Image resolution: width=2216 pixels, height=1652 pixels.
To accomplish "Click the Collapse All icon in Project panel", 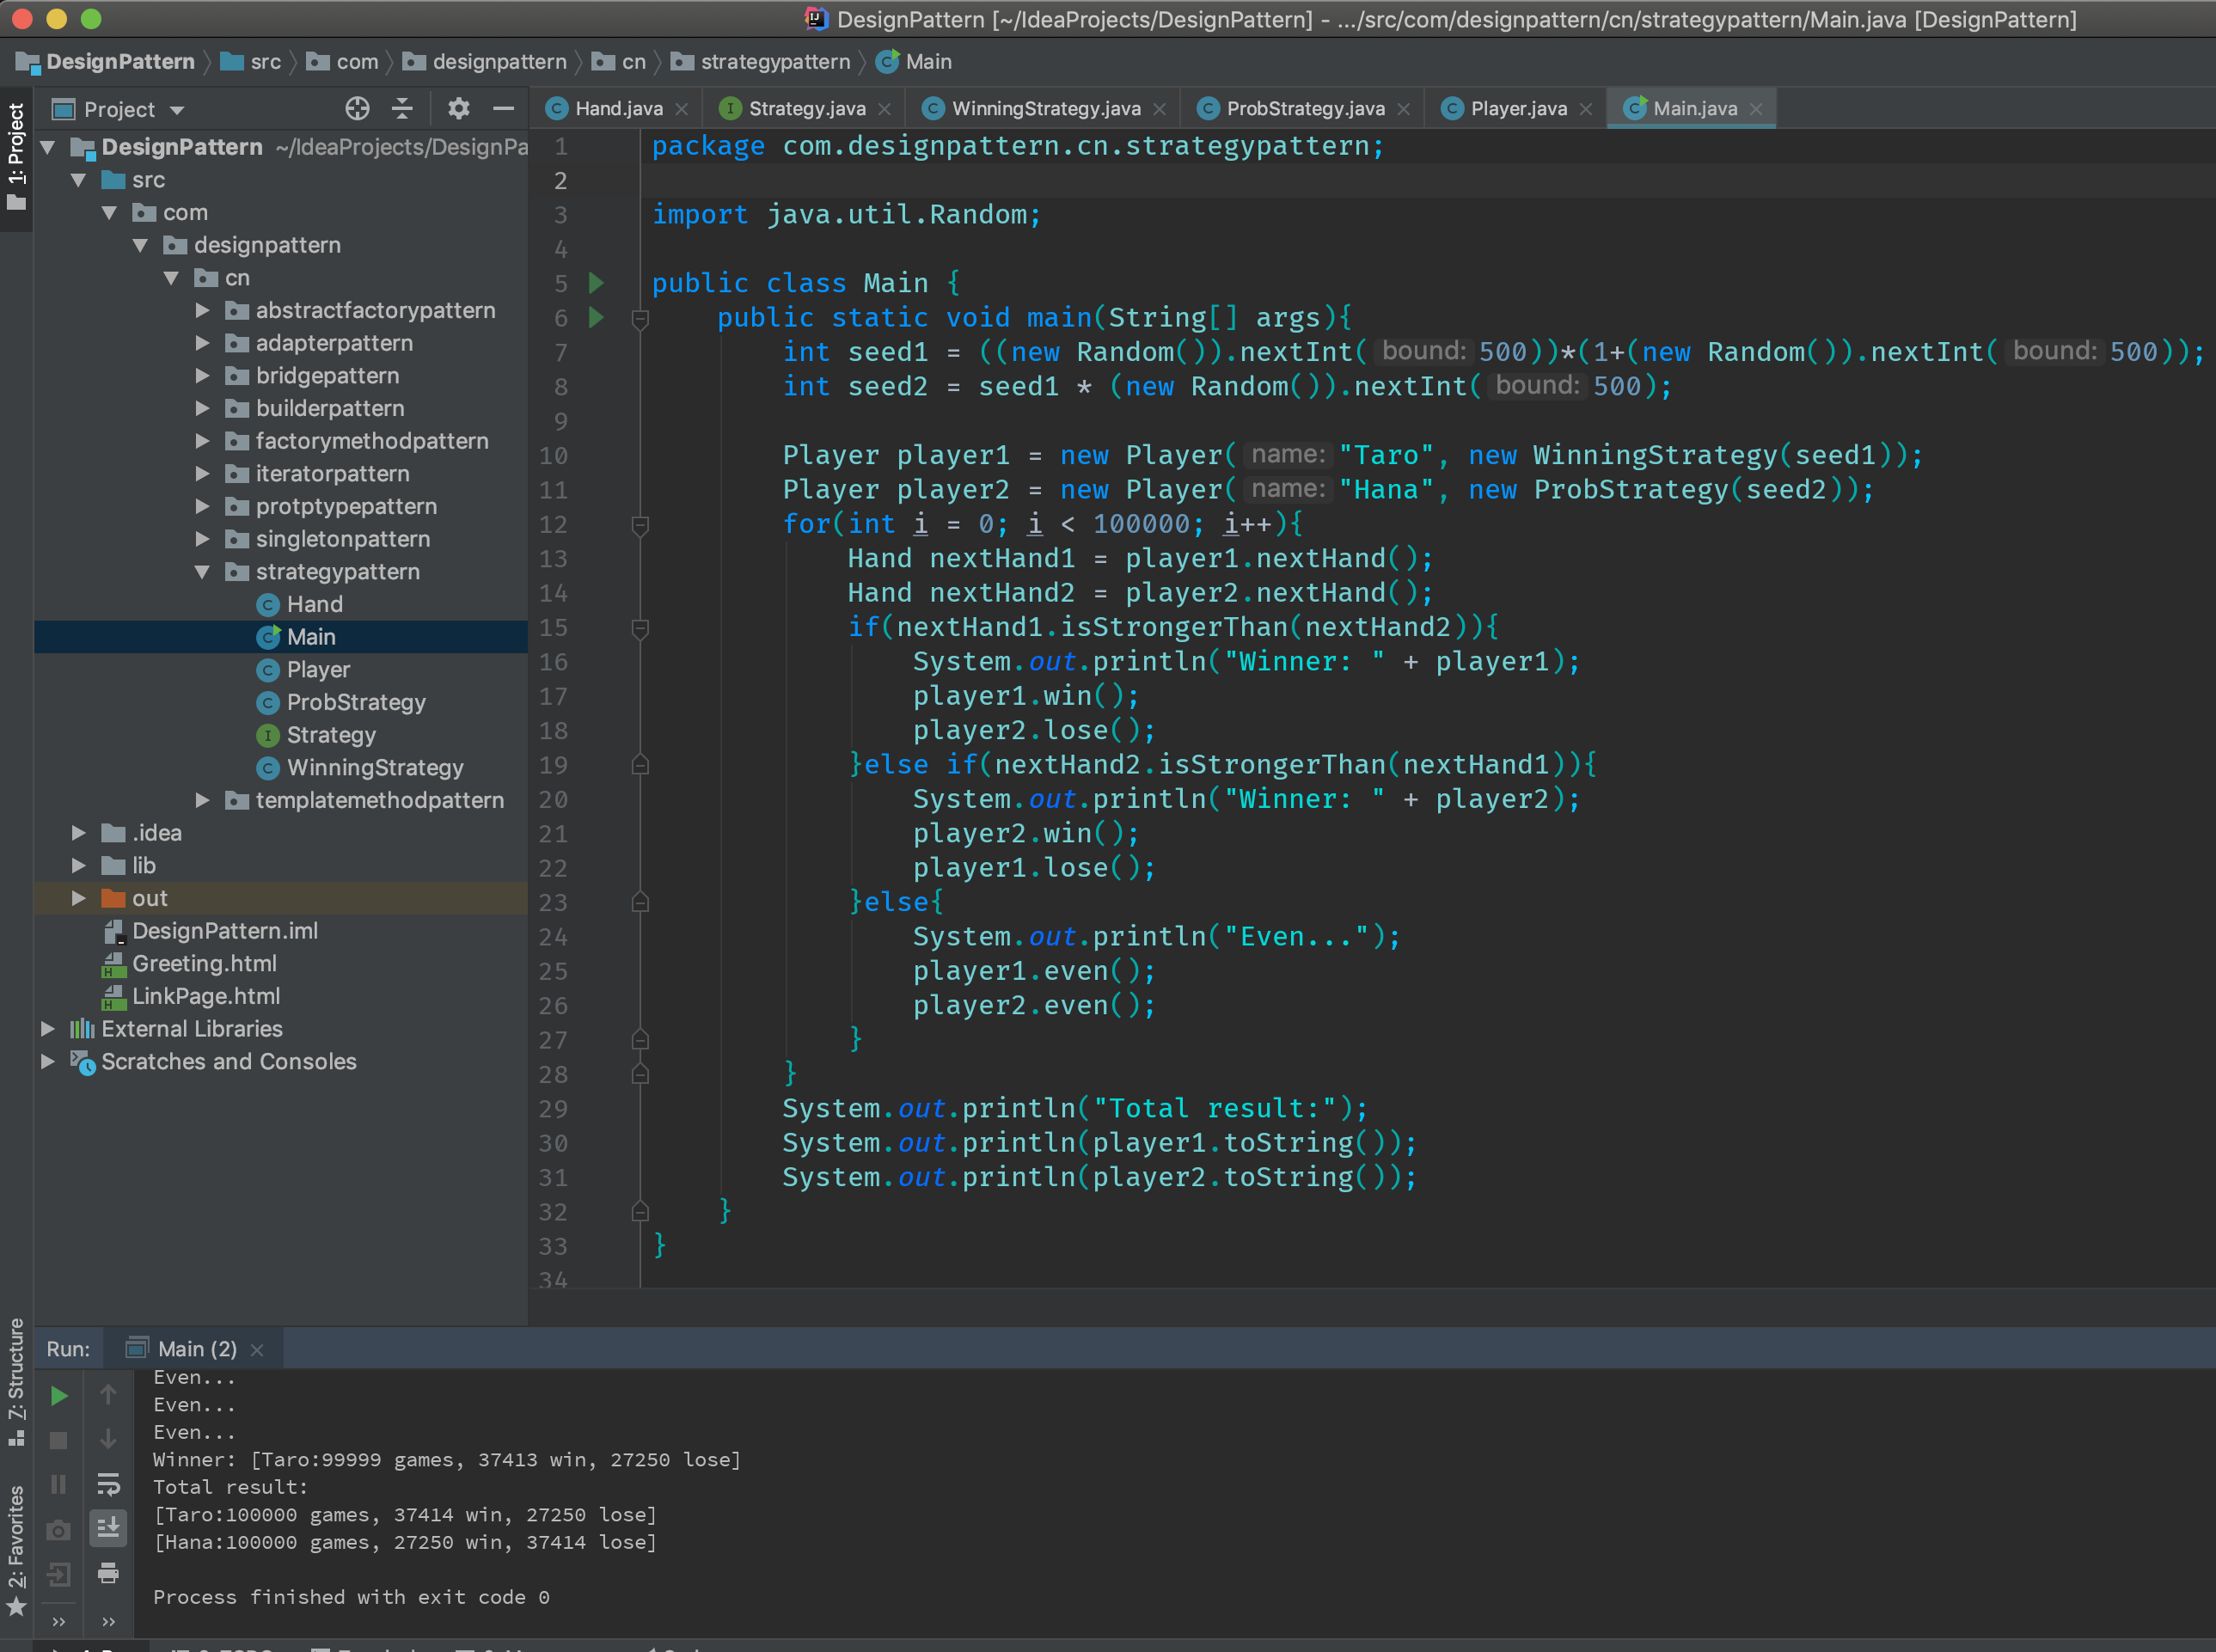I will 402,108.
